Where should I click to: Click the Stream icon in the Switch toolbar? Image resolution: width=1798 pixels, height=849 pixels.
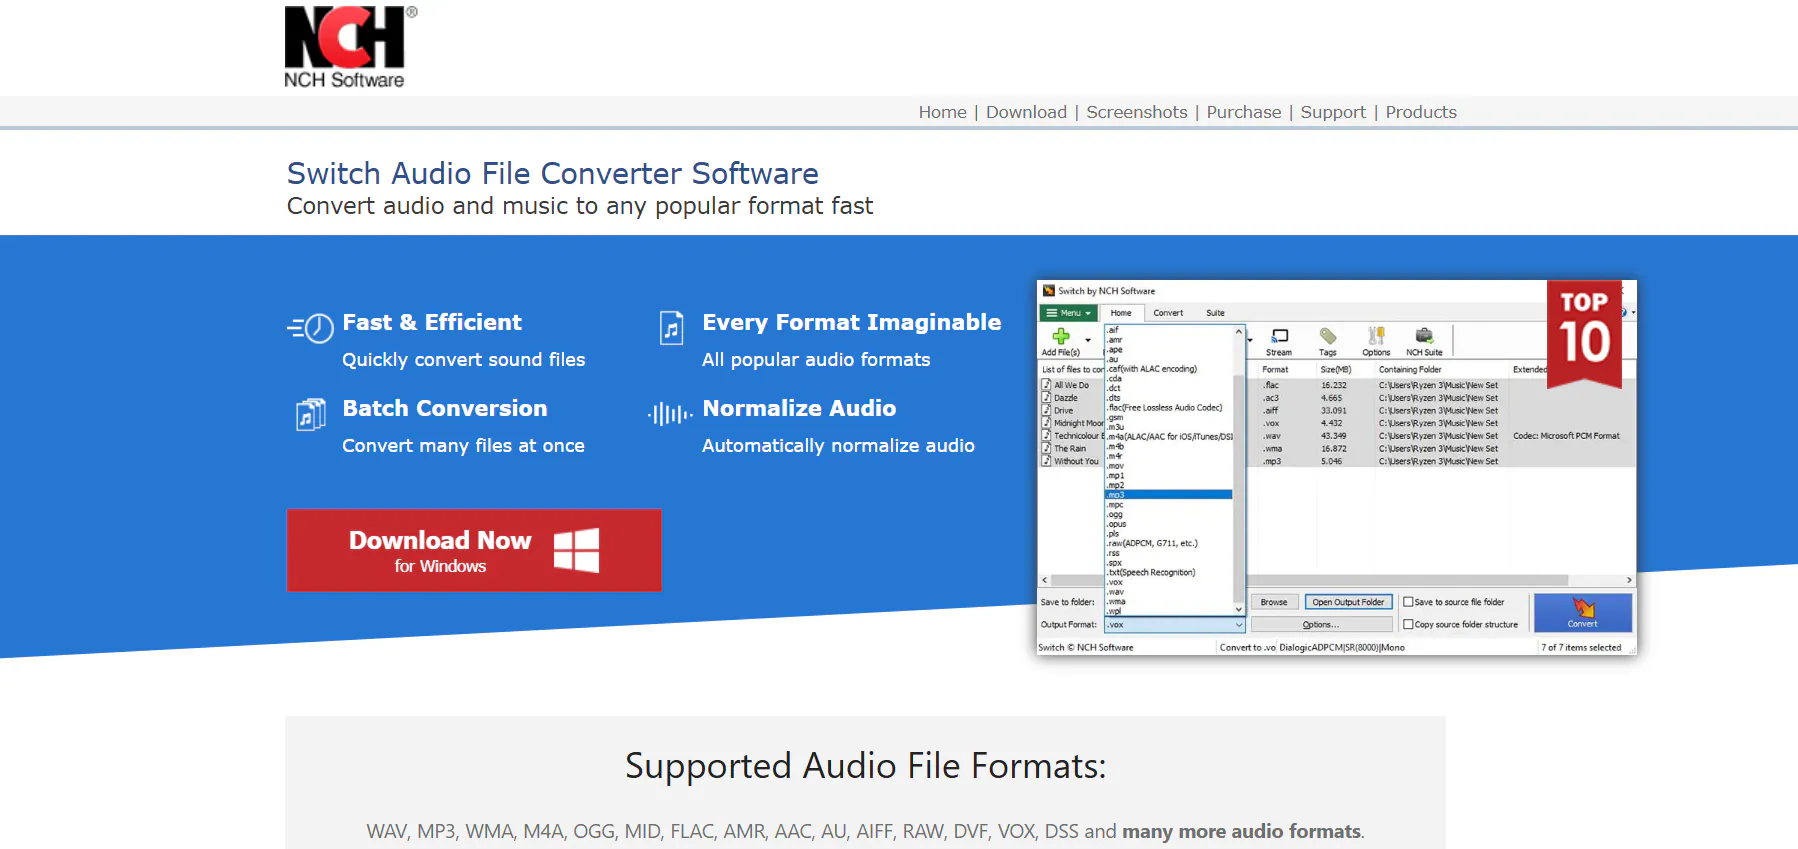point(1279,336)
